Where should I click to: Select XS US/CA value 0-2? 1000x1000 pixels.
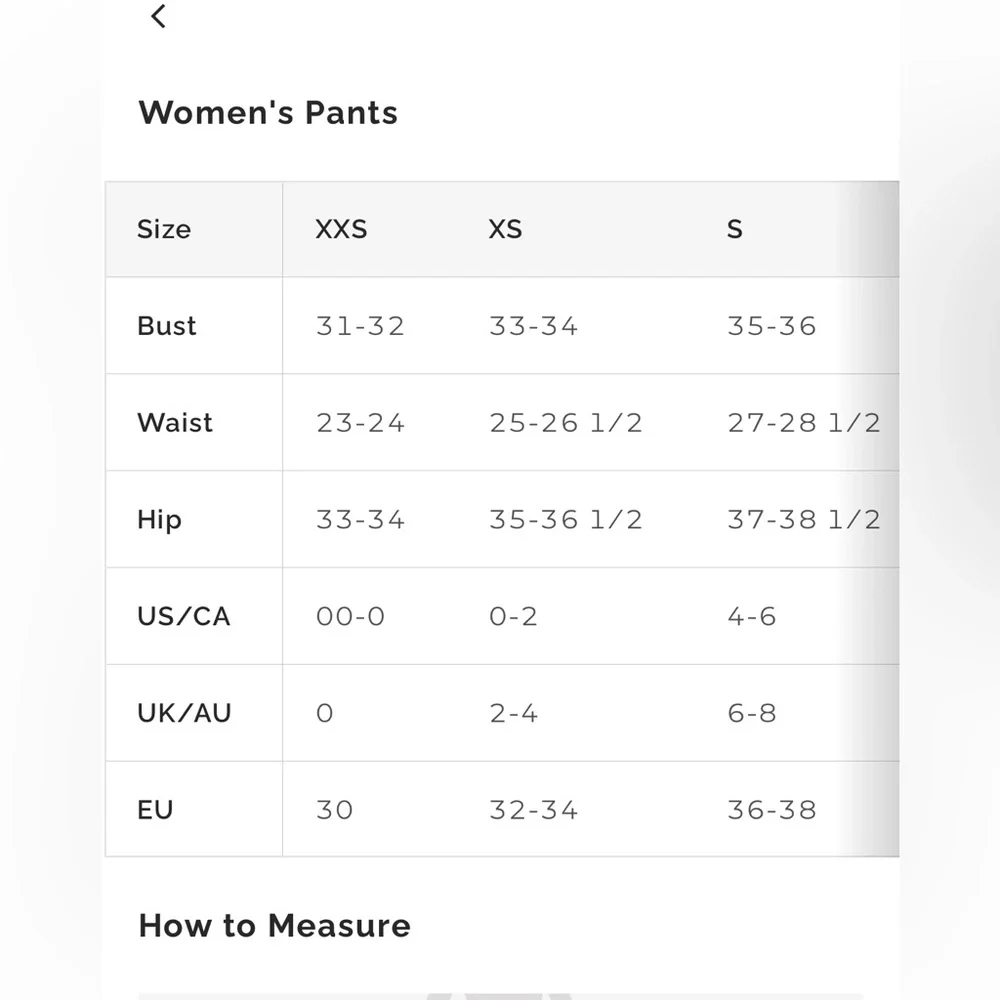[x=513, y=617]
